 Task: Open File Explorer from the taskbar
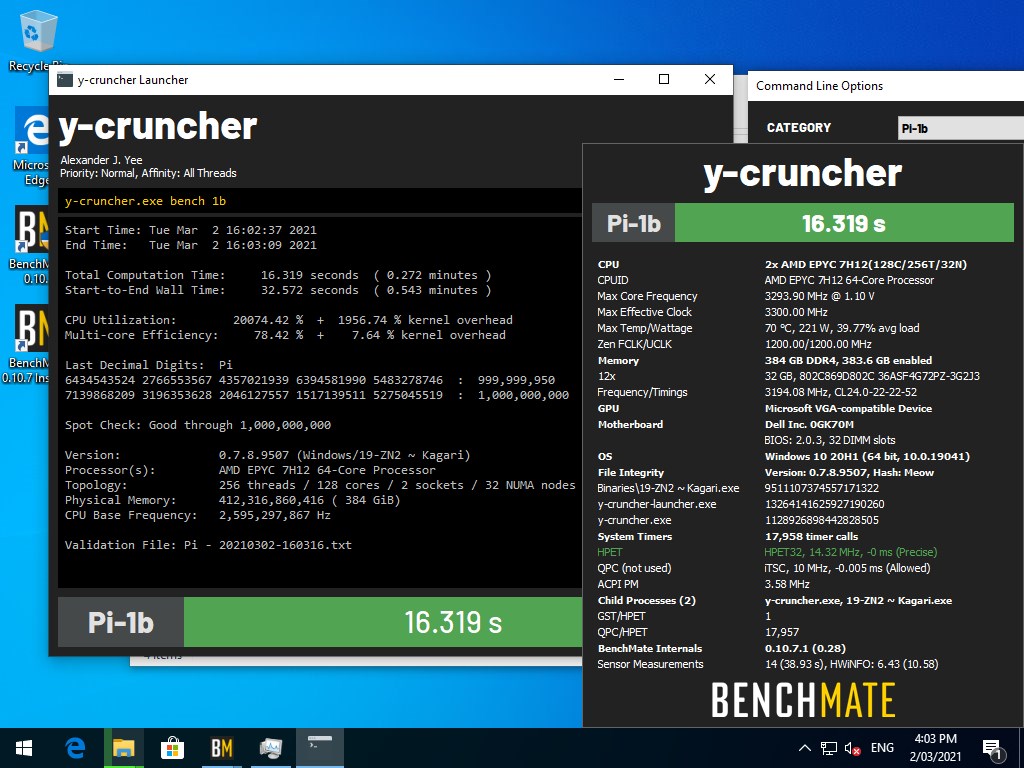tap(123, 748)
